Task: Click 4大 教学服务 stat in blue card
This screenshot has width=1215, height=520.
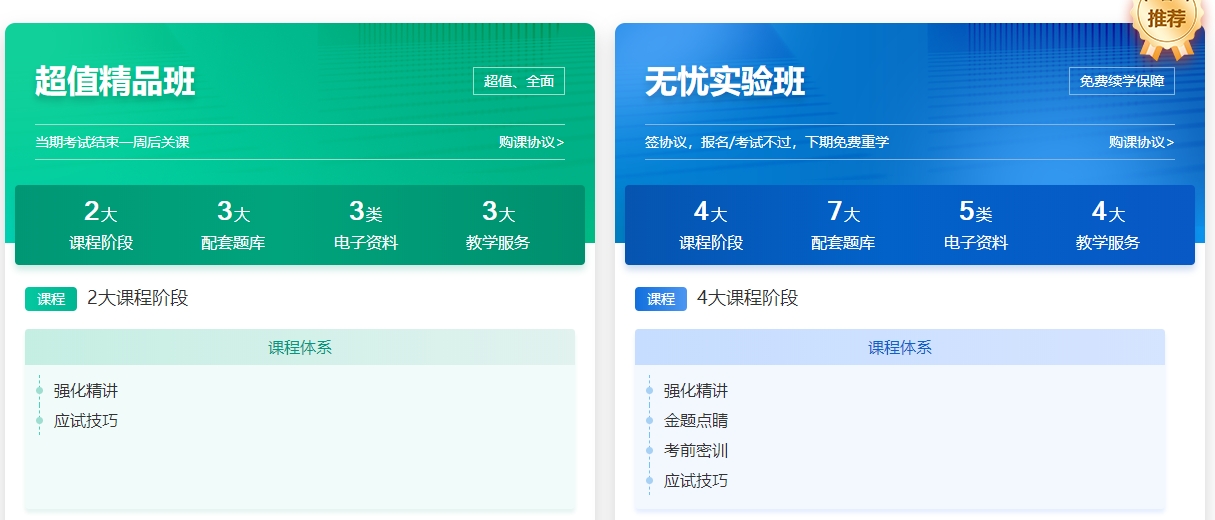Action: [1108, 225]
